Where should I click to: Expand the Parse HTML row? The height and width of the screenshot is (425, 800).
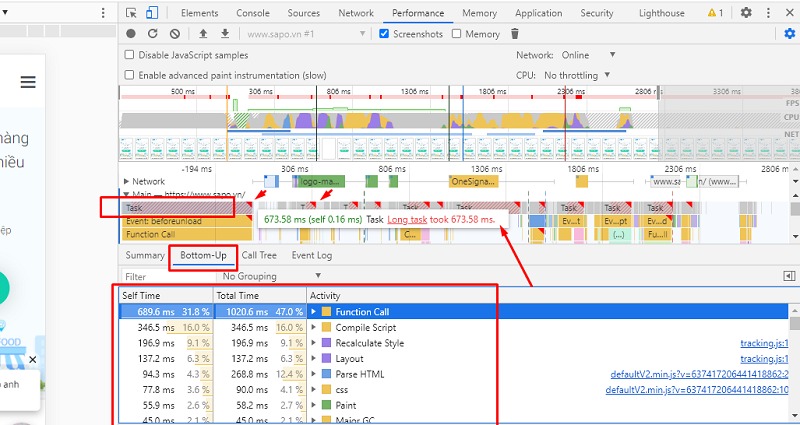(x=314, y=374)
